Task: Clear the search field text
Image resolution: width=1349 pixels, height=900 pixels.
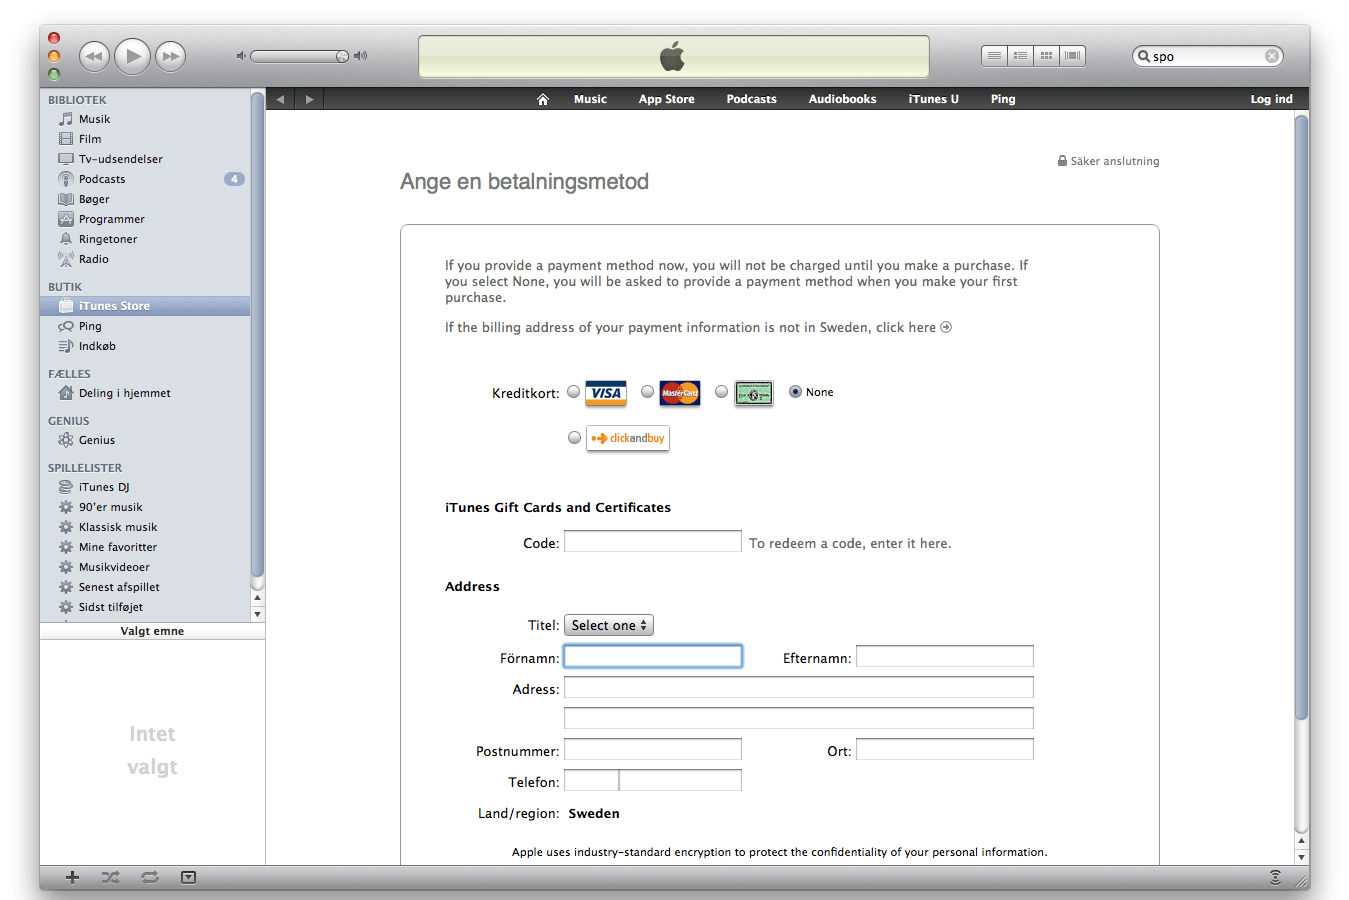Action: [1272, 56]
